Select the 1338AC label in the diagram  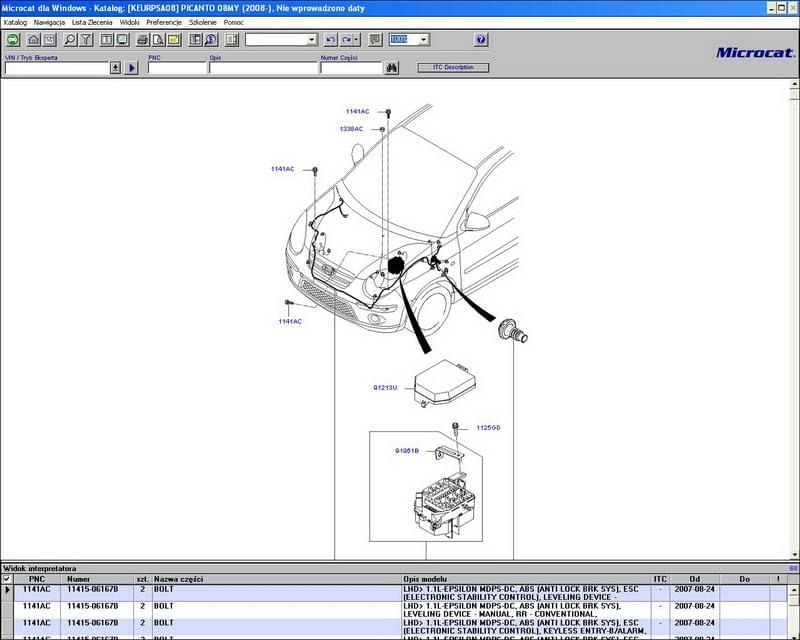[352, 129]
